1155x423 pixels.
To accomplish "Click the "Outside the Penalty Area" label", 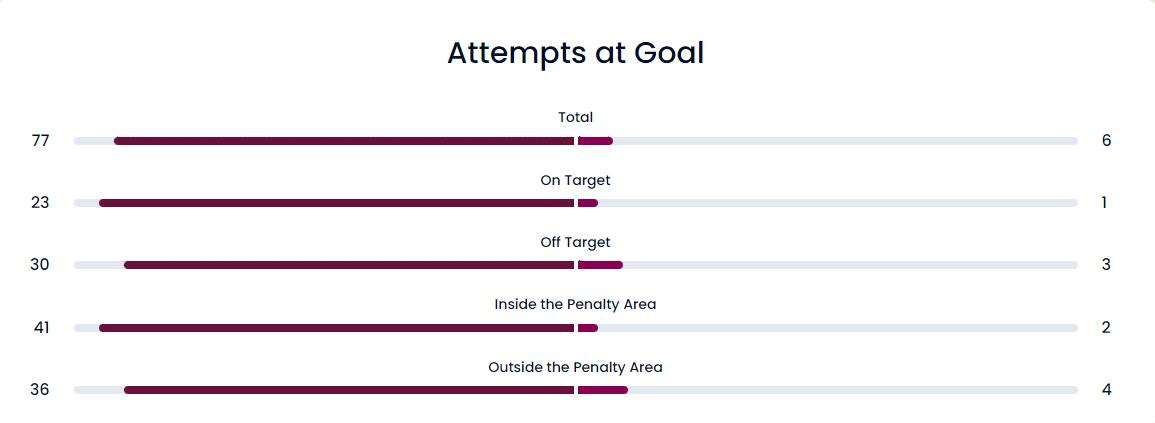I will point(575,367).
